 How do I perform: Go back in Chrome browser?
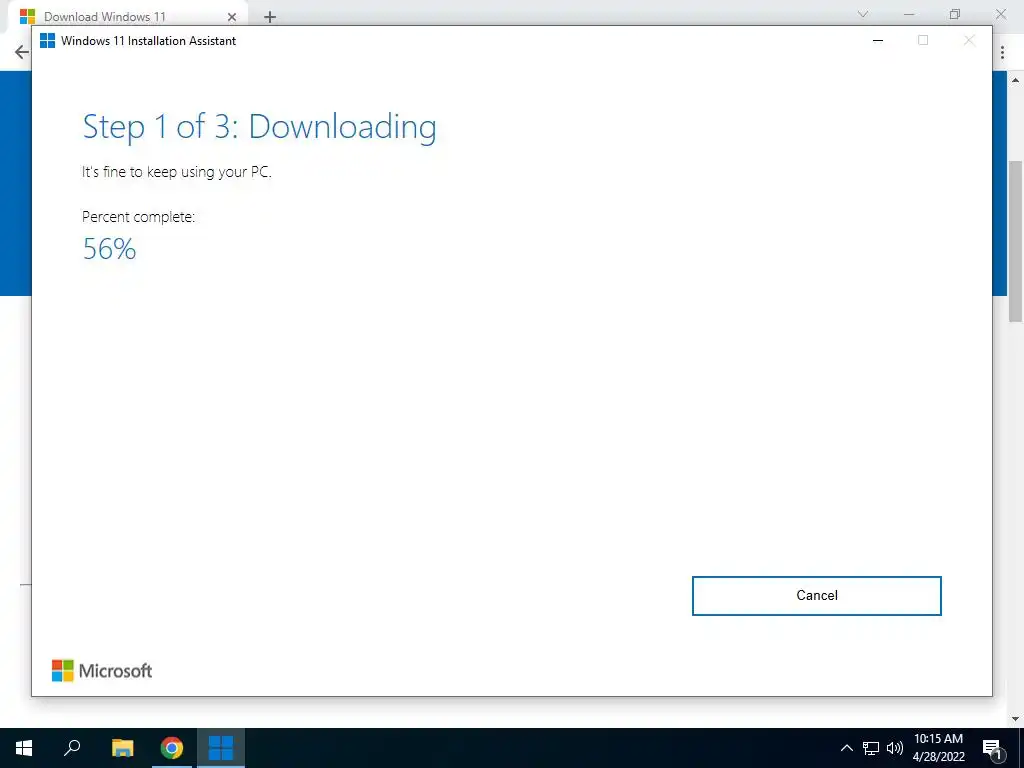22,52
